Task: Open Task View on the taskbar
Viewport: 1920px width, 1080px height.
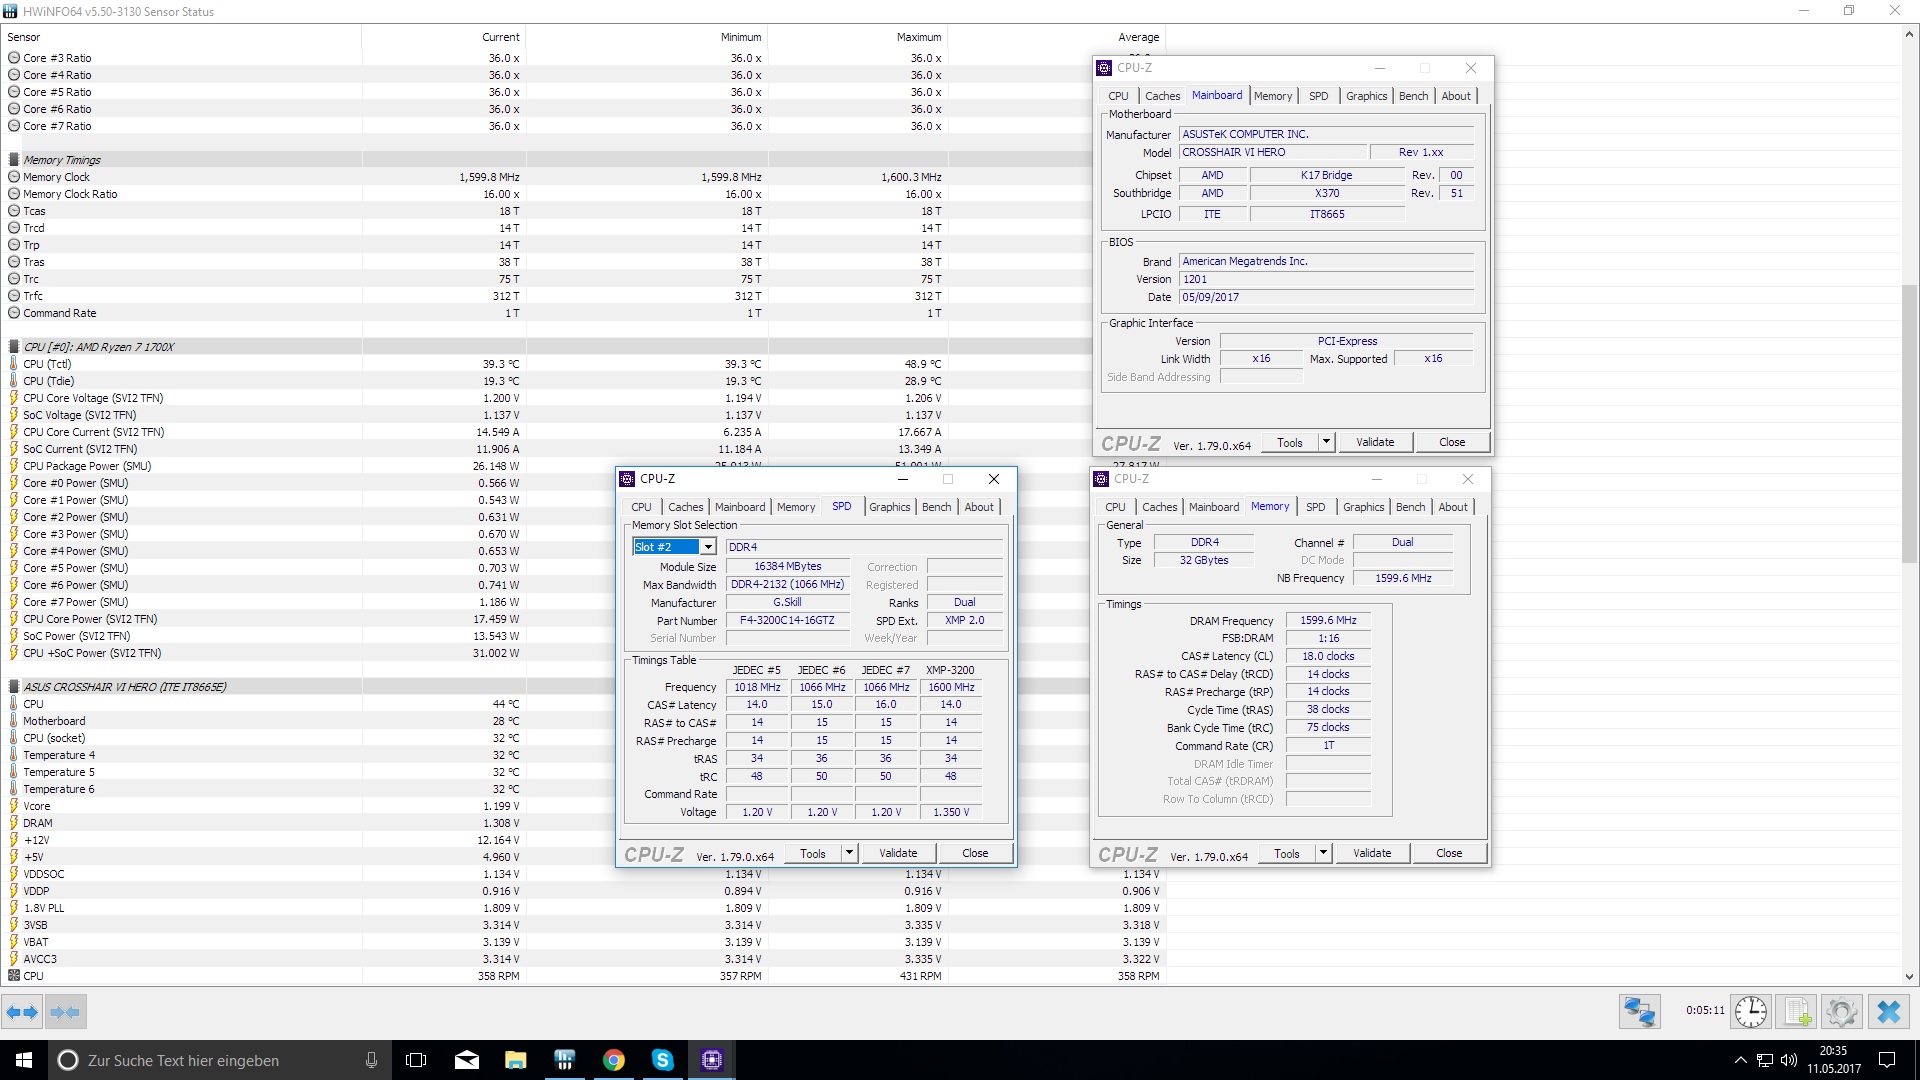Action: [416, 1060]
